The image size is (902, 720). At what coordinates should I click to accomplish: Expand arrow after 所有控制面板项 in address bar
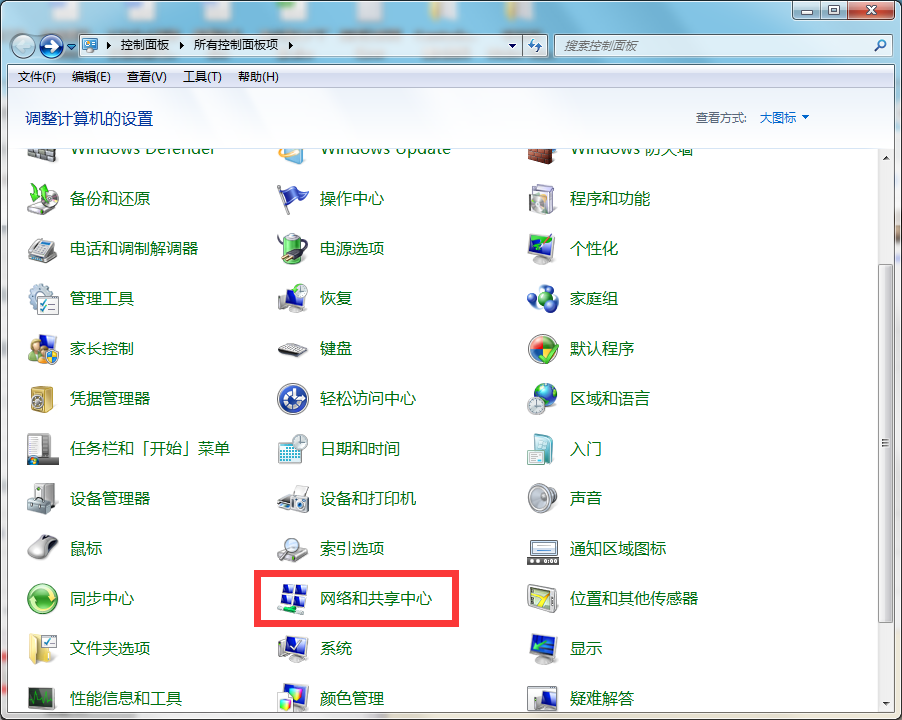pos(291,45)
